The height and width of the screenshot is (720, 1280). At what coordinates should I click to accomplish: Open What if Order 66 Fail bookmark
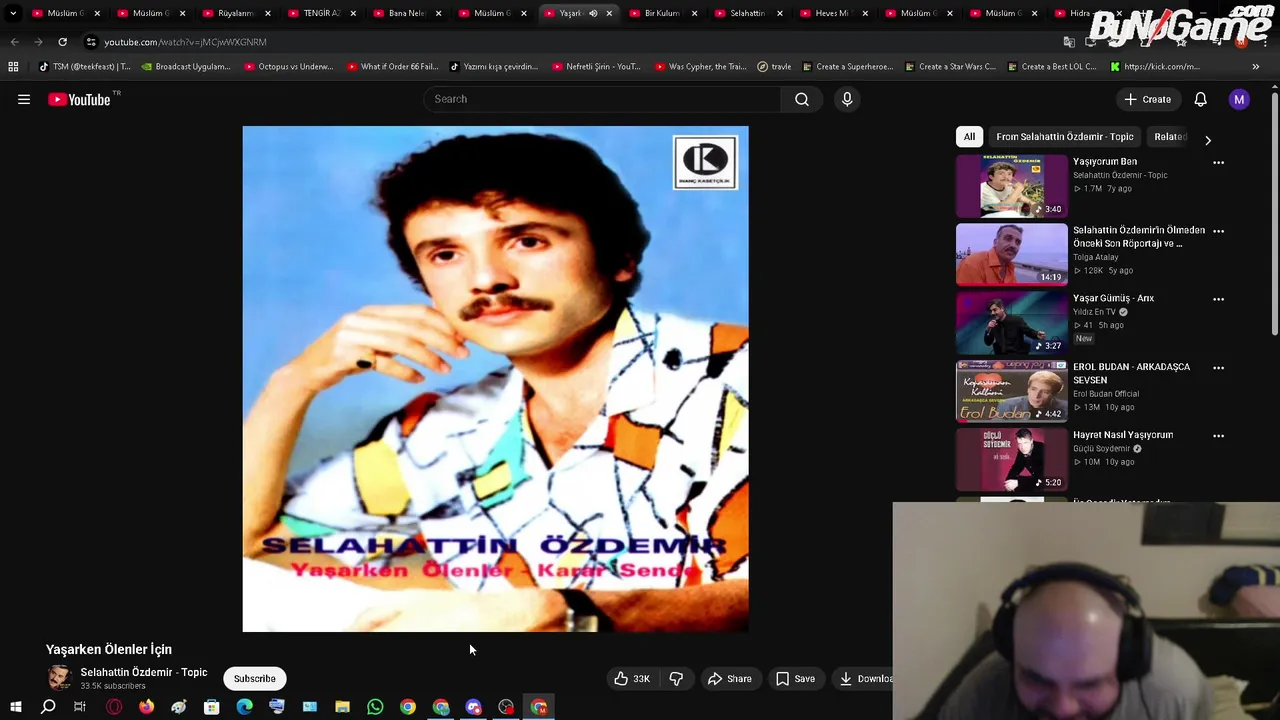point(392,67)
